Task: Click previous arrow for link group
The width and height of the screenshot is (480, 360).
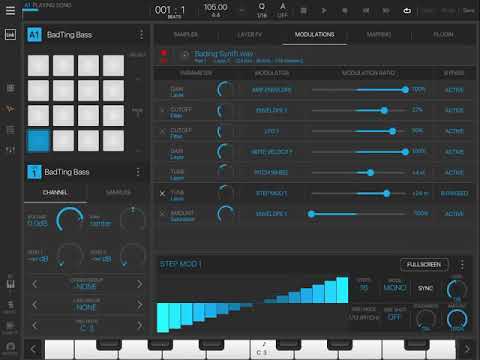Action: [35, 305]
